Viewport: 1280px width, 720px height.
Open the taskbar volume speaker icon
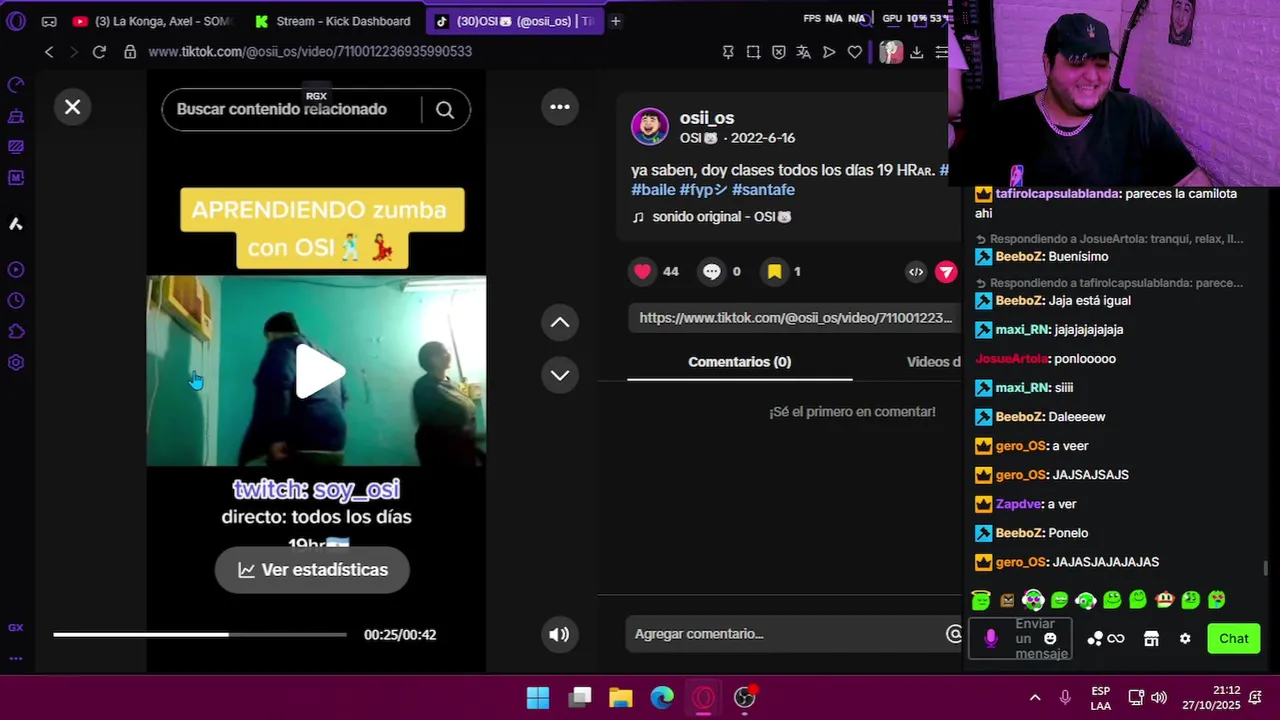[1159, 698]
